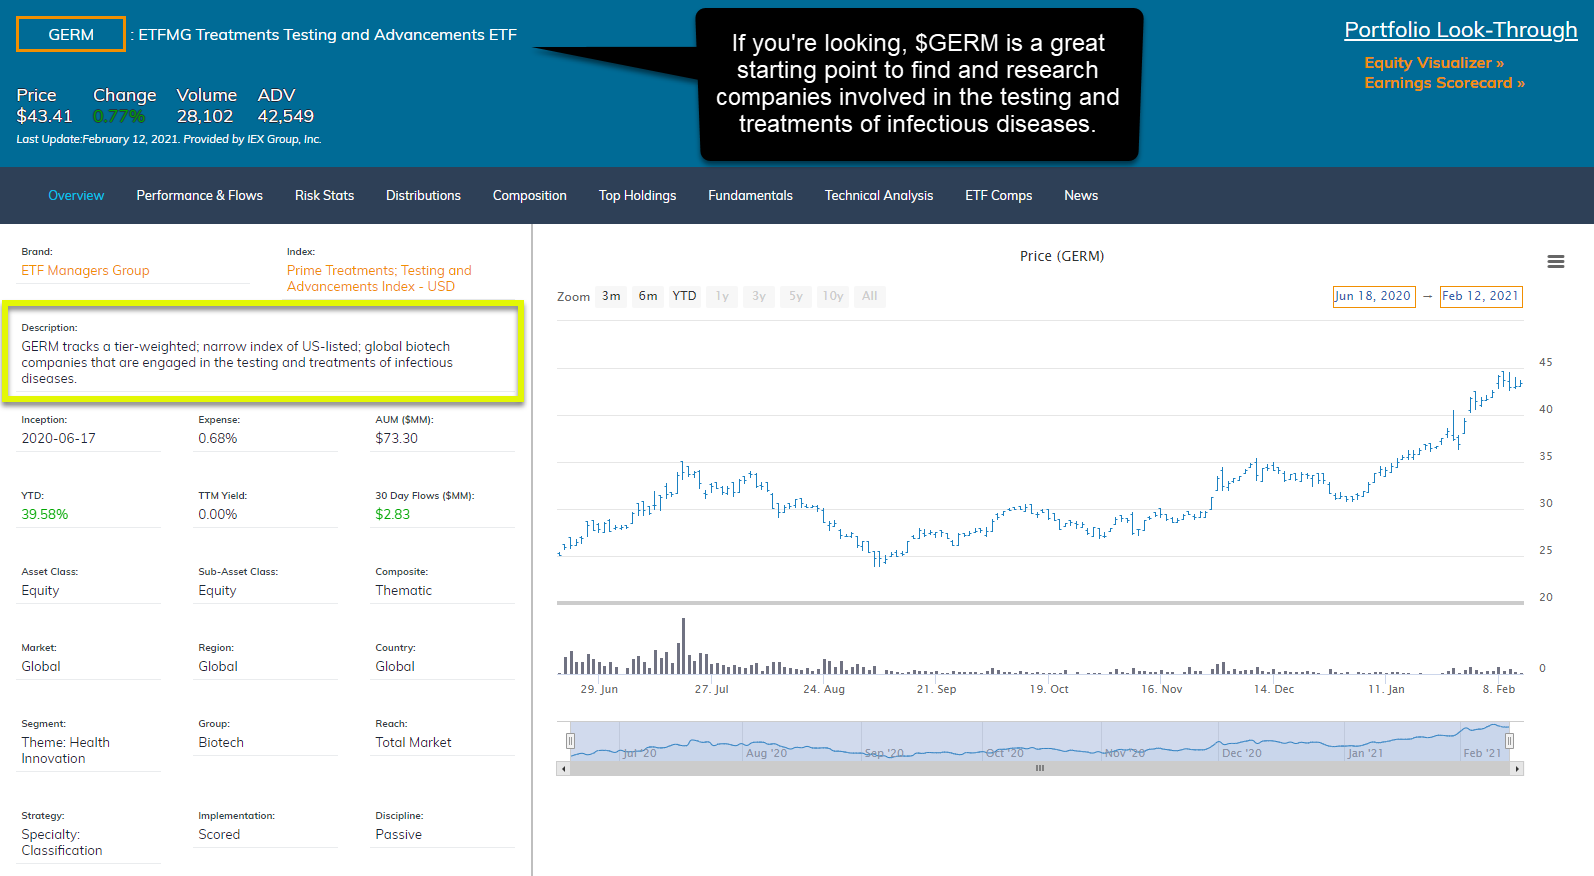Click the Change value 0.77%

[x=119, y=117]
